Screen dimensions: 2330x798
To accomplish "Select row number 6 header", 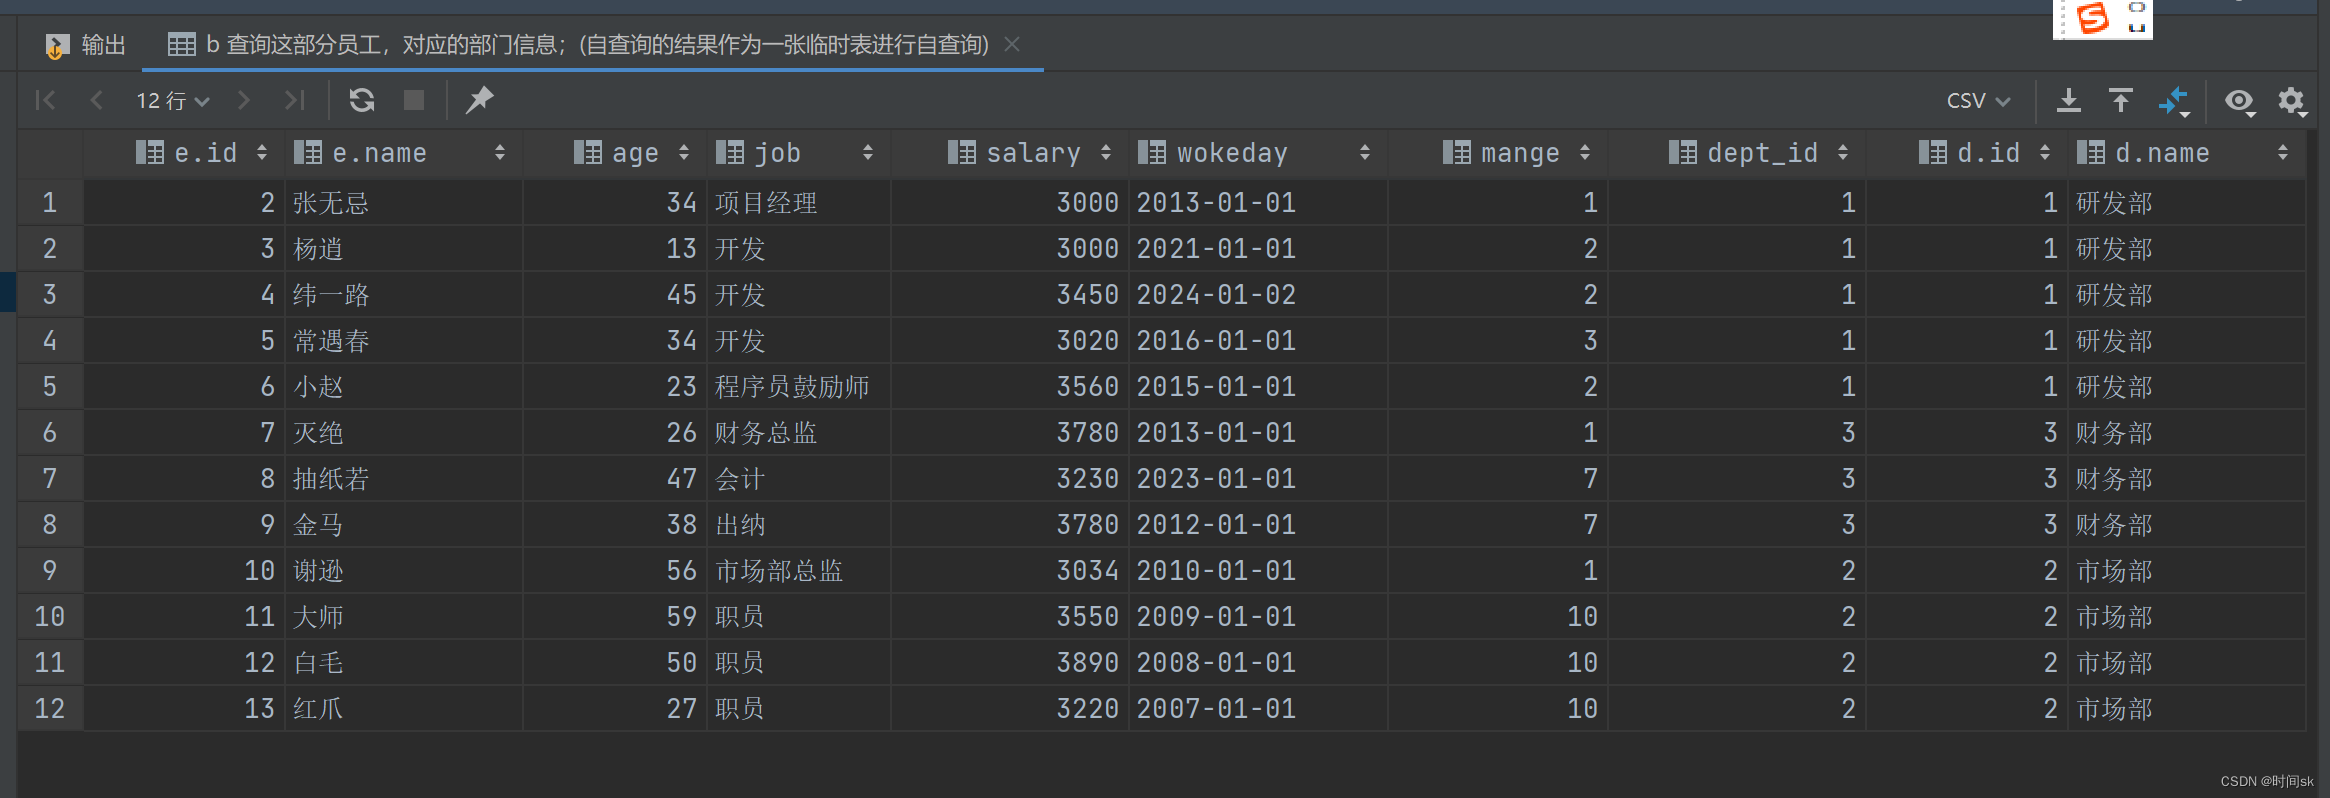I will coord(50,433).
